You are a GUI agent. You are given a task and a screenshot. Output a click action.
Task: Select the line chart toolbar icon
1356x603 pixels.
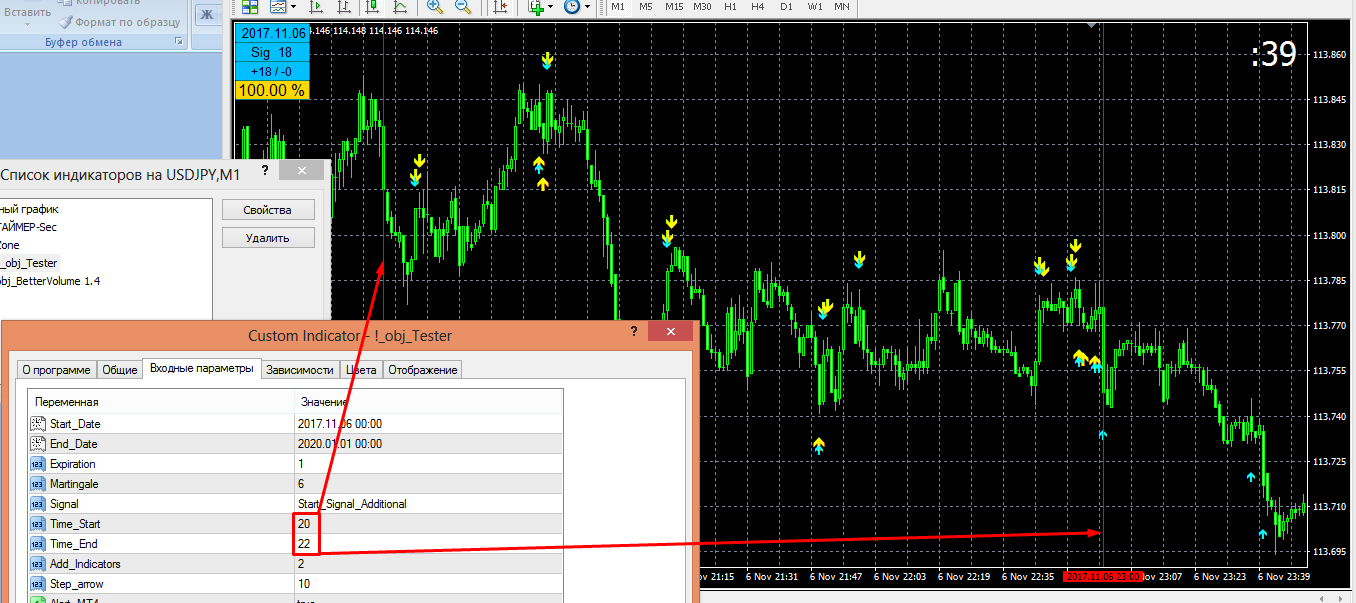(x=400, y=6)
